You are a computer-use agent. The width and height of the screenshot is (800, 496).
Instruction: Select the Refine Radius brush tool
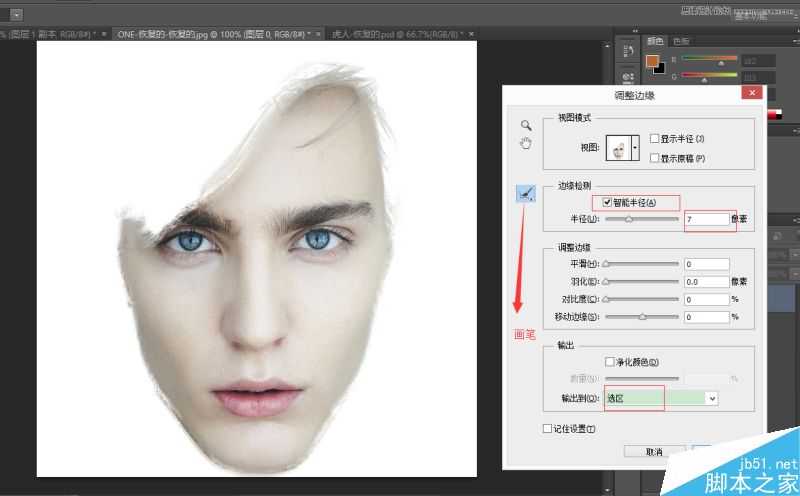[525, 195]
